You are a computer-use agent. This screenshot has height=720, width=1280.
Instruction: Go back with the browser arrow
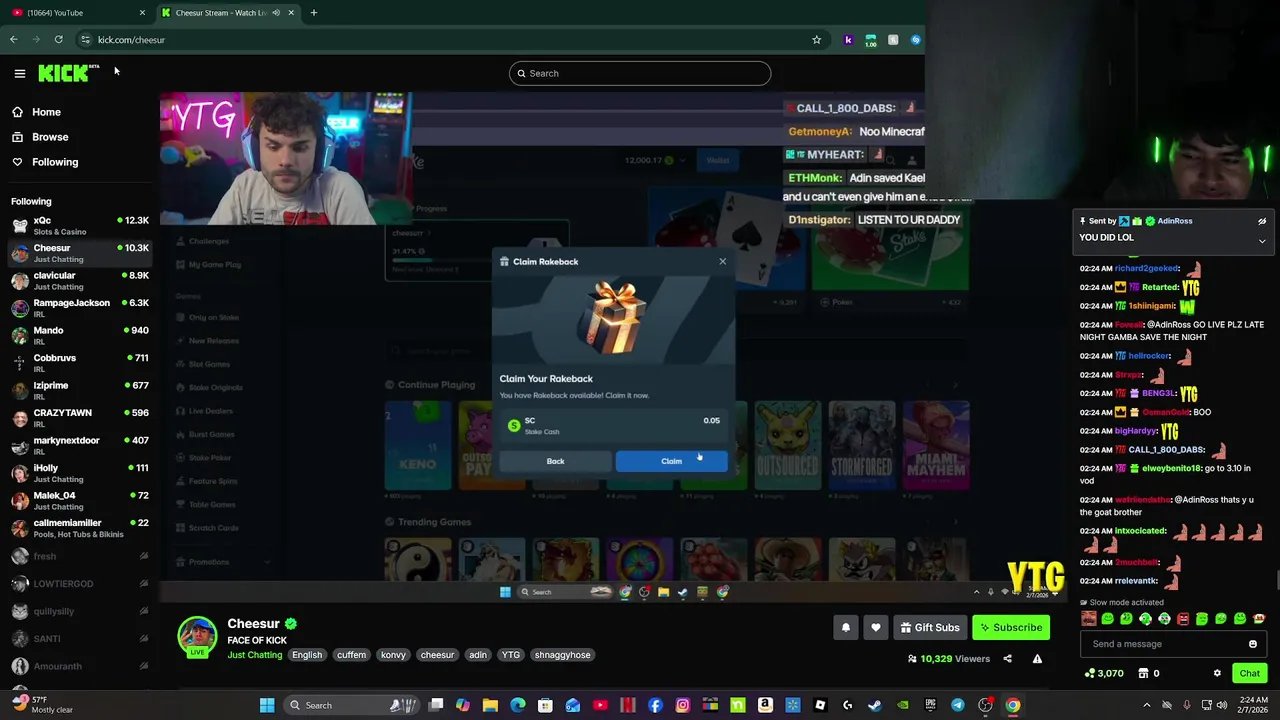click(13, 40)
